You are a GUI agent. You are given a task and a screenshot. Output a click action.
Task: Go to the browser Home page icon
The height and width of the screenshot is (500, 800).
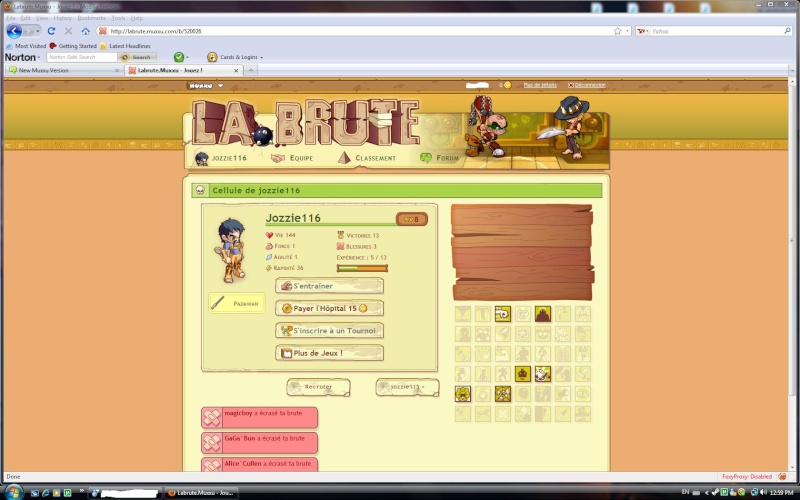tap(85, 31)
